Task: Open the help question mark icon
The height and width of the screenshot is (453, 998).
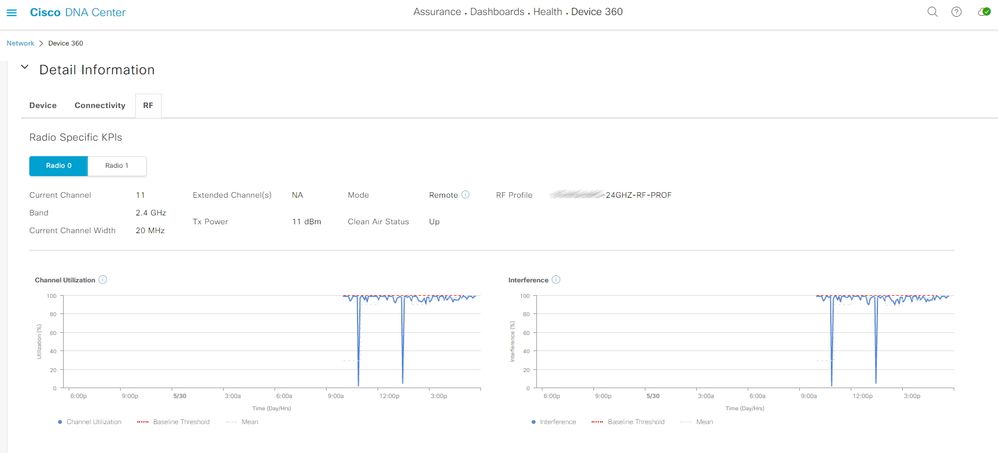Action: (x=956, y=12)
